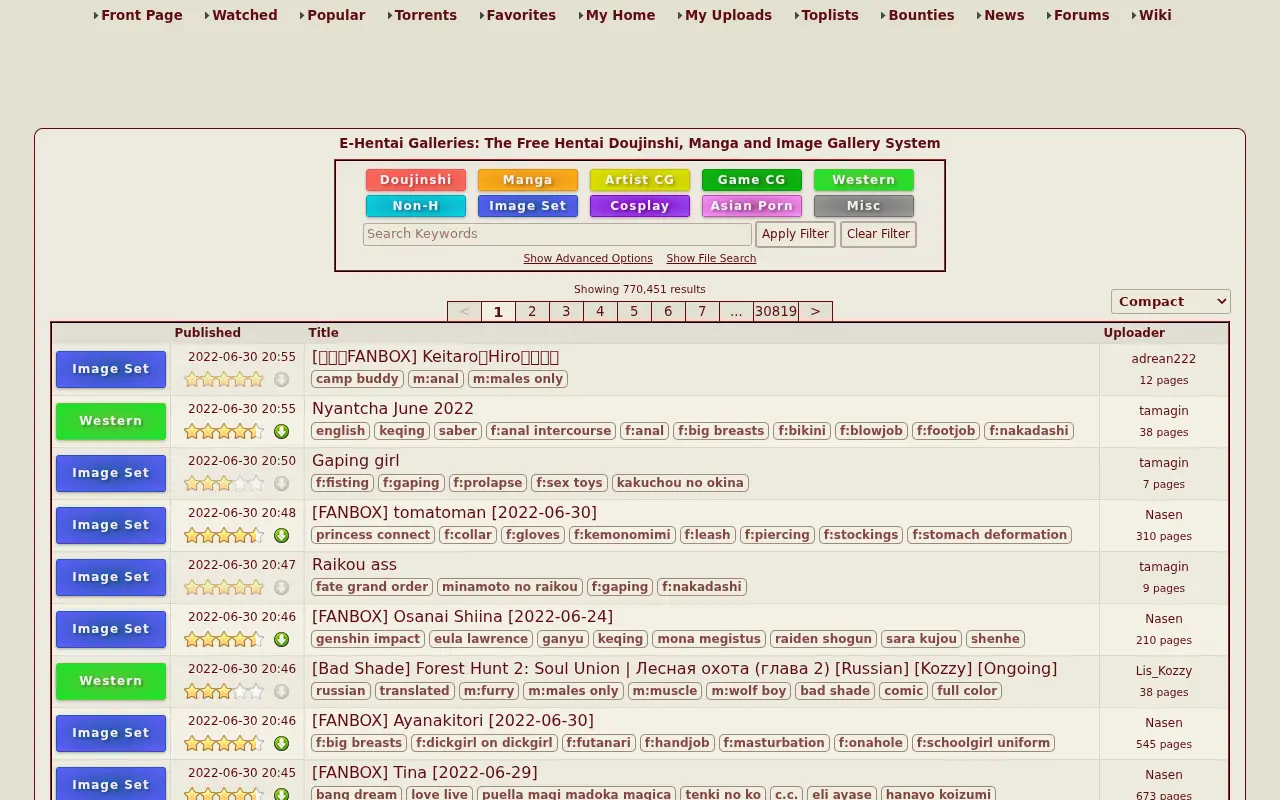The height and width of the screenshot is (800, 1280).
Task: Click the next page arrow
Action: [815, 311]
